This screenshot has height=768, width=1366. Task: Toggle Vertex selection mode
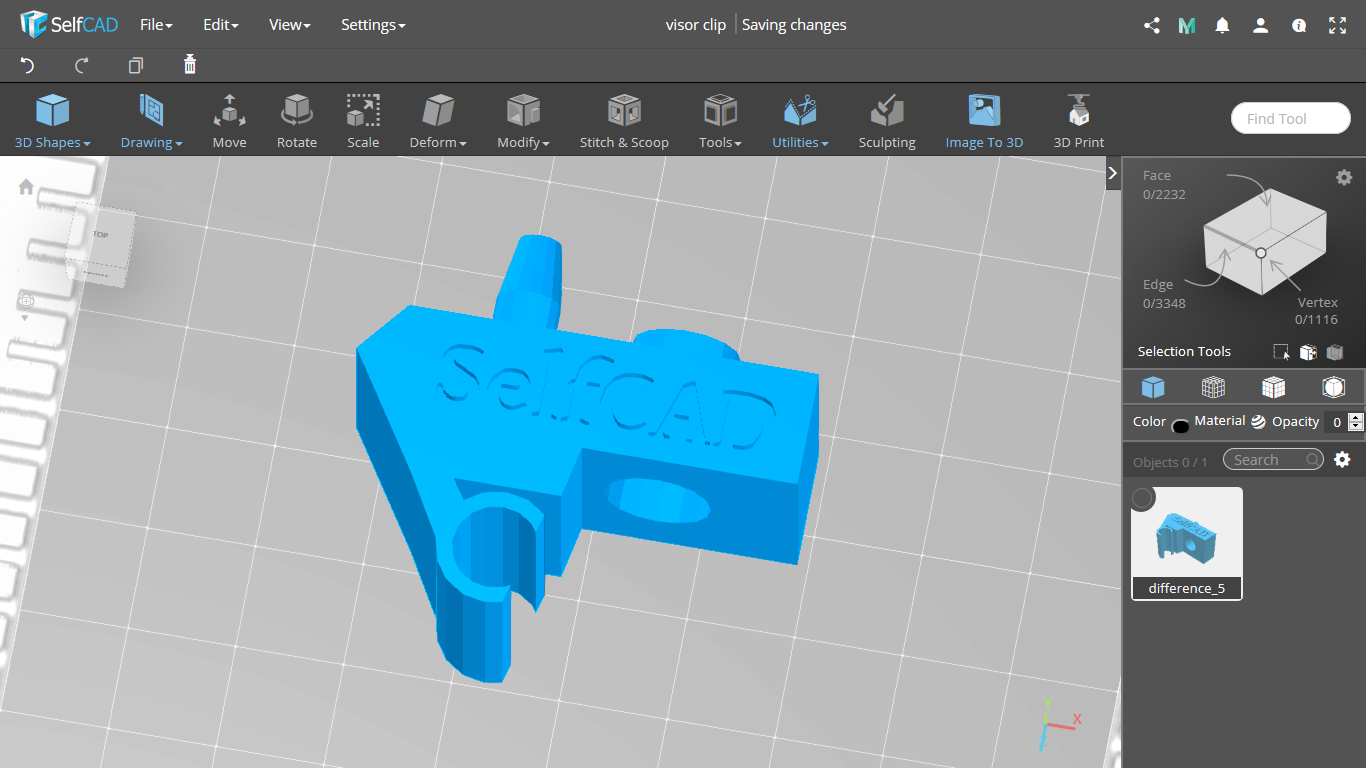point(1317,311)
